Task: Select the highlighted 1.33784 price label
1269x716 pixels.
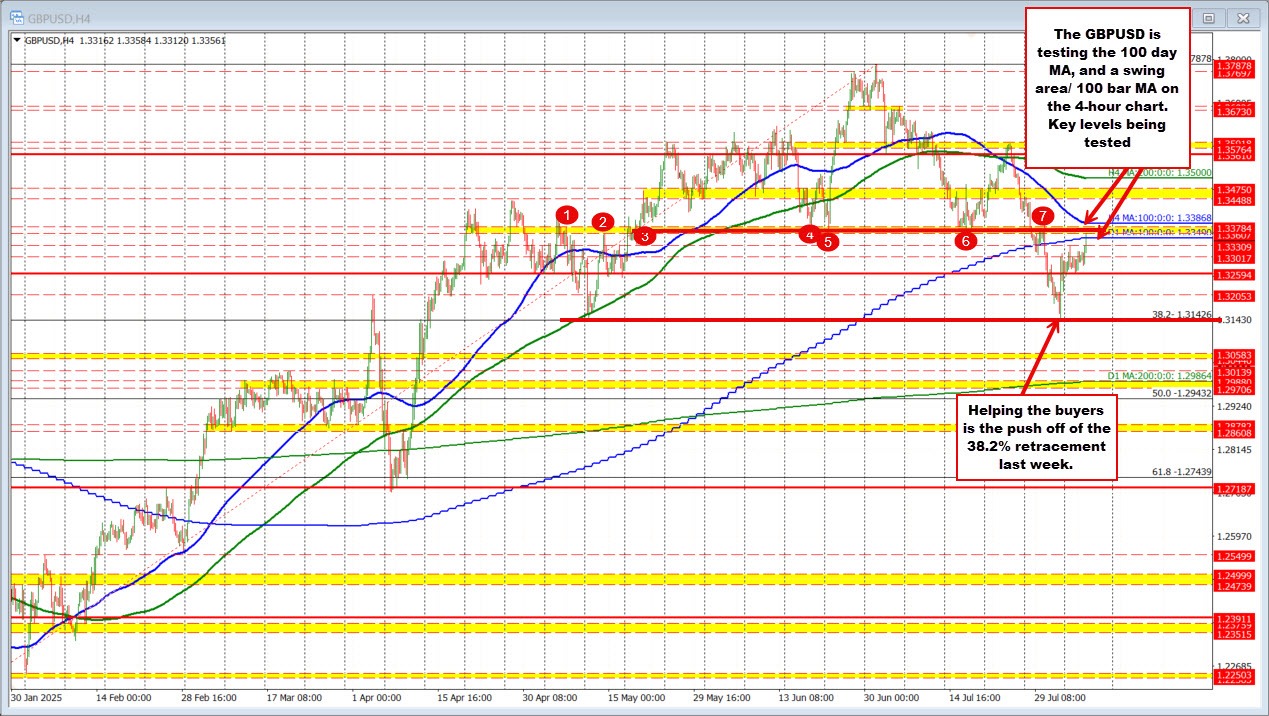Action: [x=1236, y=228]
